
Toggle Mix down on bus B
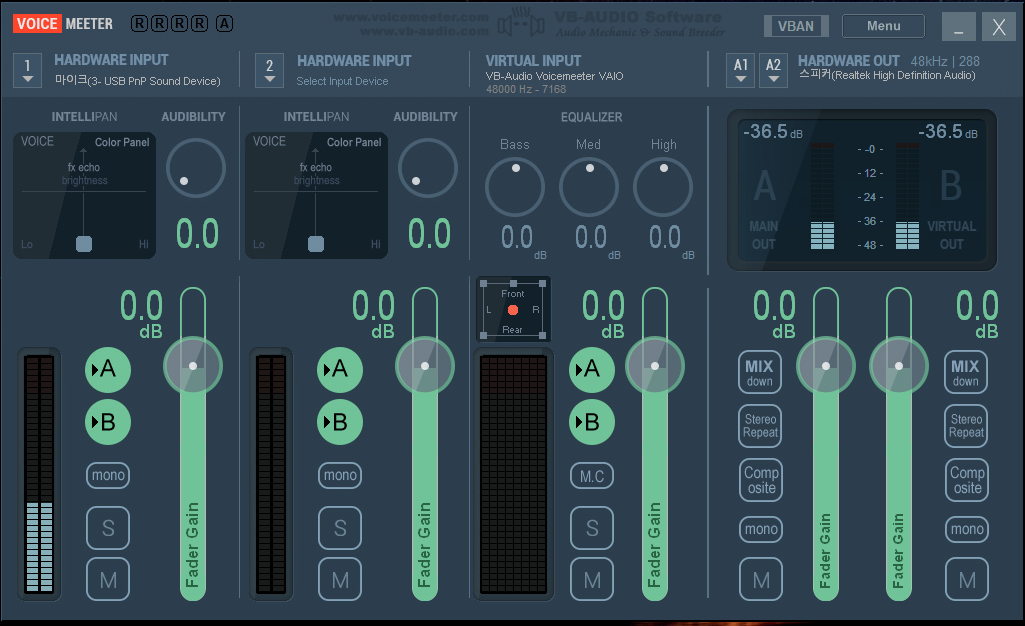pos(966,372)
